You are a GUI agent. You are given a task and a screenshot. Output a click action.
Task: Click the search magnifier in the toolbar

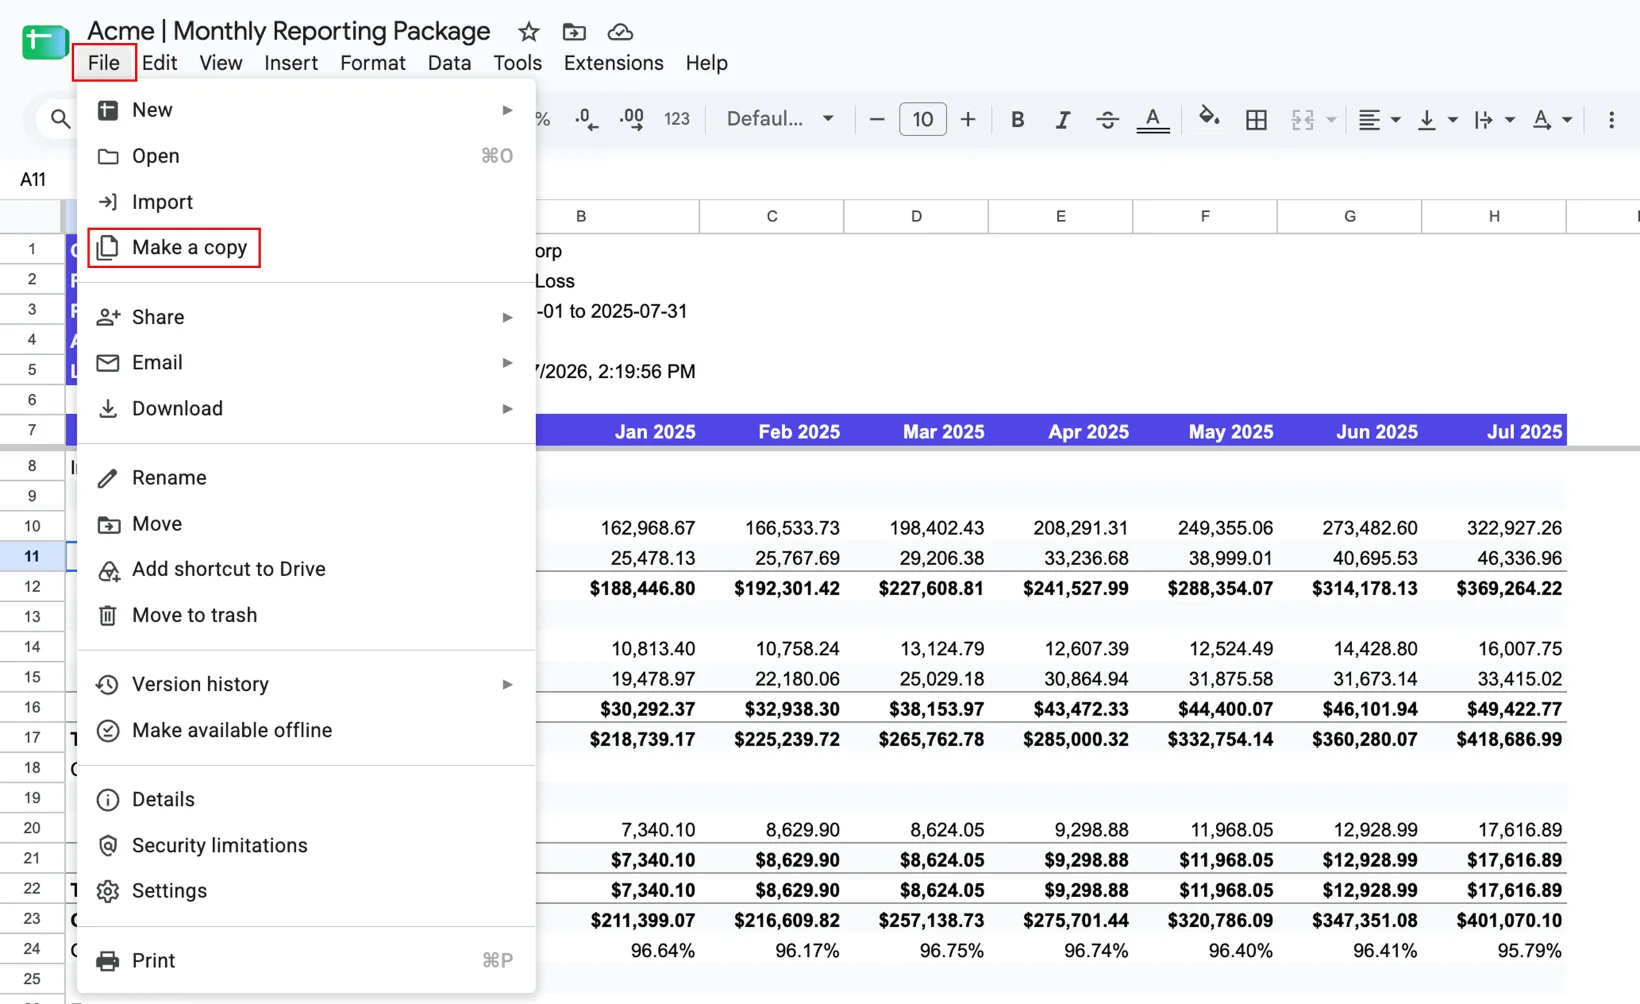click(x=60, y=119)
